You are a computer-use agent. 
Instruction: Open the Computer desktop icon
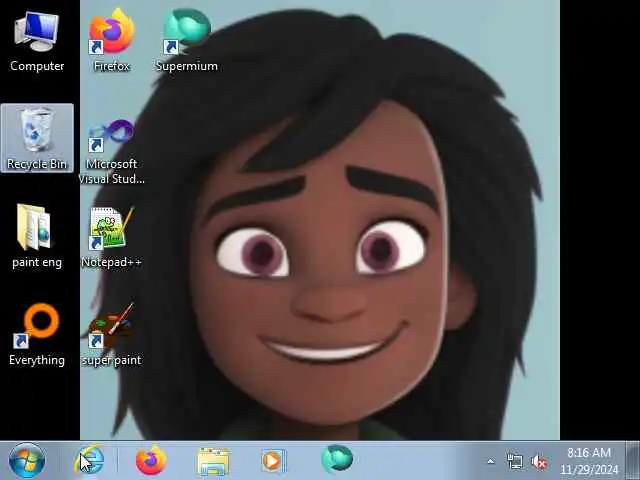pyautogui.click(x=37, y=41)
